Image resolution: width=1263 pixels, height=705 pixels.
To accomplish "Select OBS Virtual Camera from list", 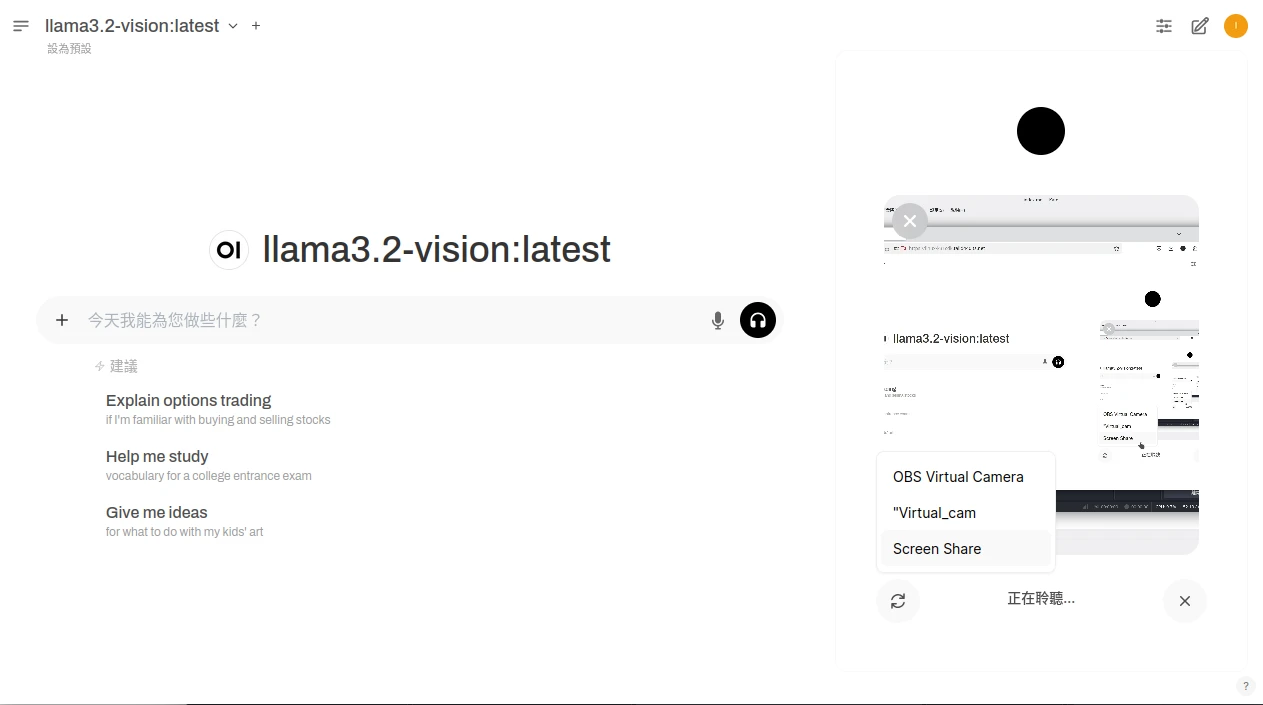I will pos(958,477).
